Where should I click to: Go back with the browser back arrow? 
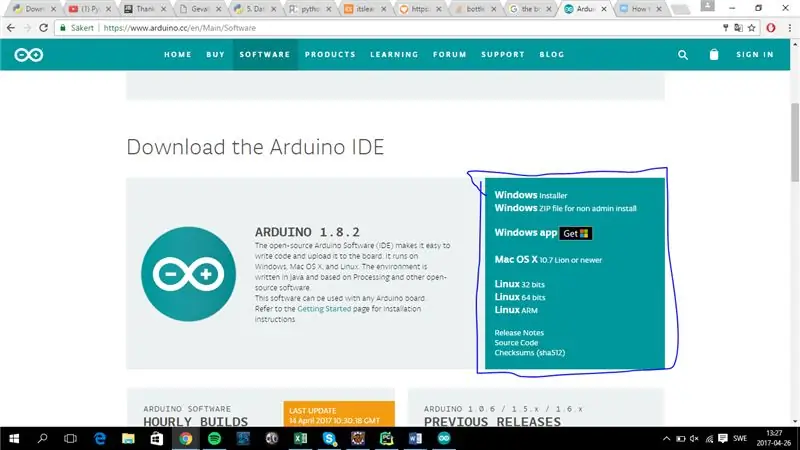tap(11, 28)
